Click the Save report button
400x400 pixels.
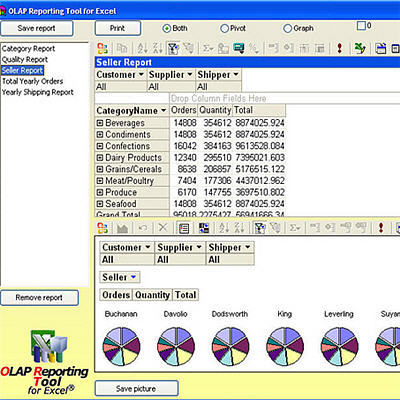pos(37,28)
